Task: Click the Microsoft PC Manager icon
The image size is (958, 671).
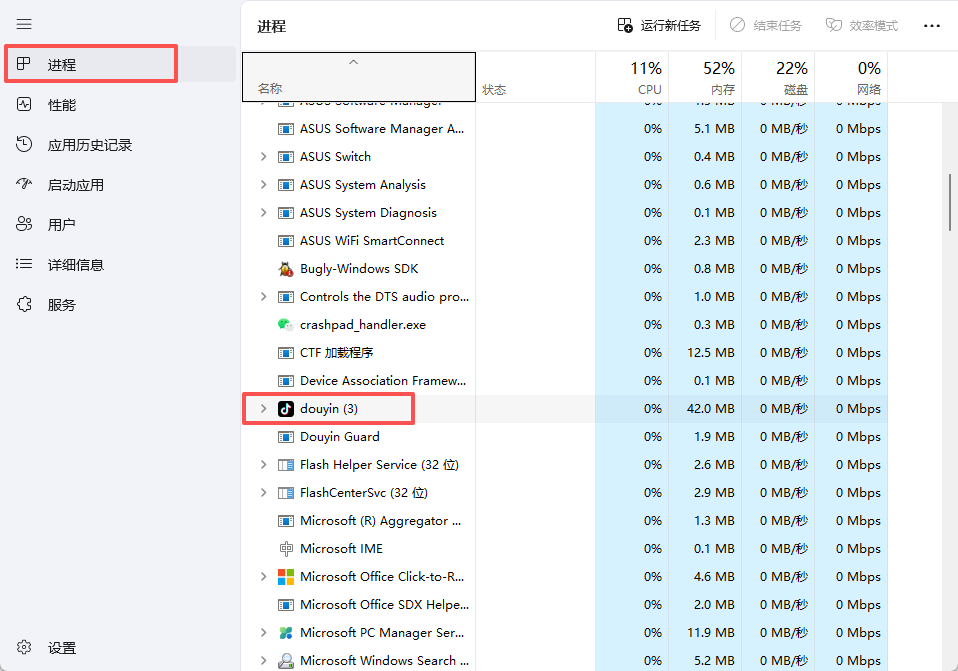Action: 286,633
